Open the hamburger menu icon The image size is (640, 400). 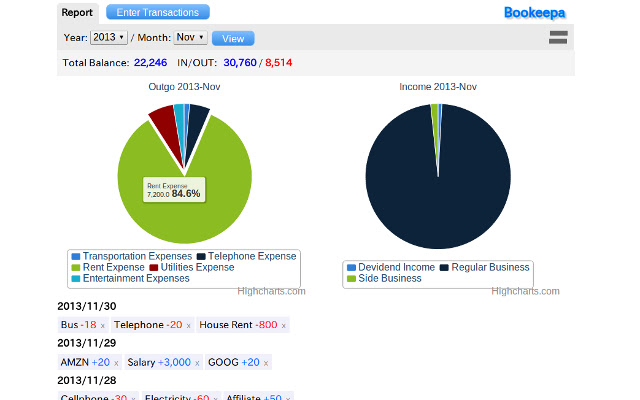click(558, 37)
